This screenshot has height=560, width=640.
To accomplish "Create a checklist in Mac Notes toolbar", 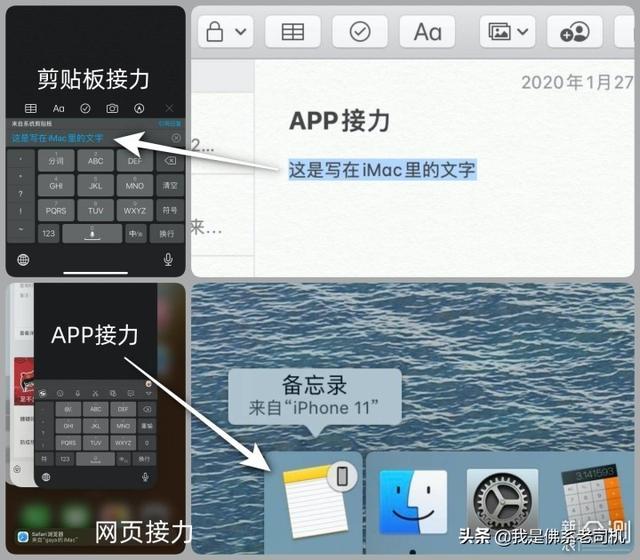I will (x=360, y=31).
